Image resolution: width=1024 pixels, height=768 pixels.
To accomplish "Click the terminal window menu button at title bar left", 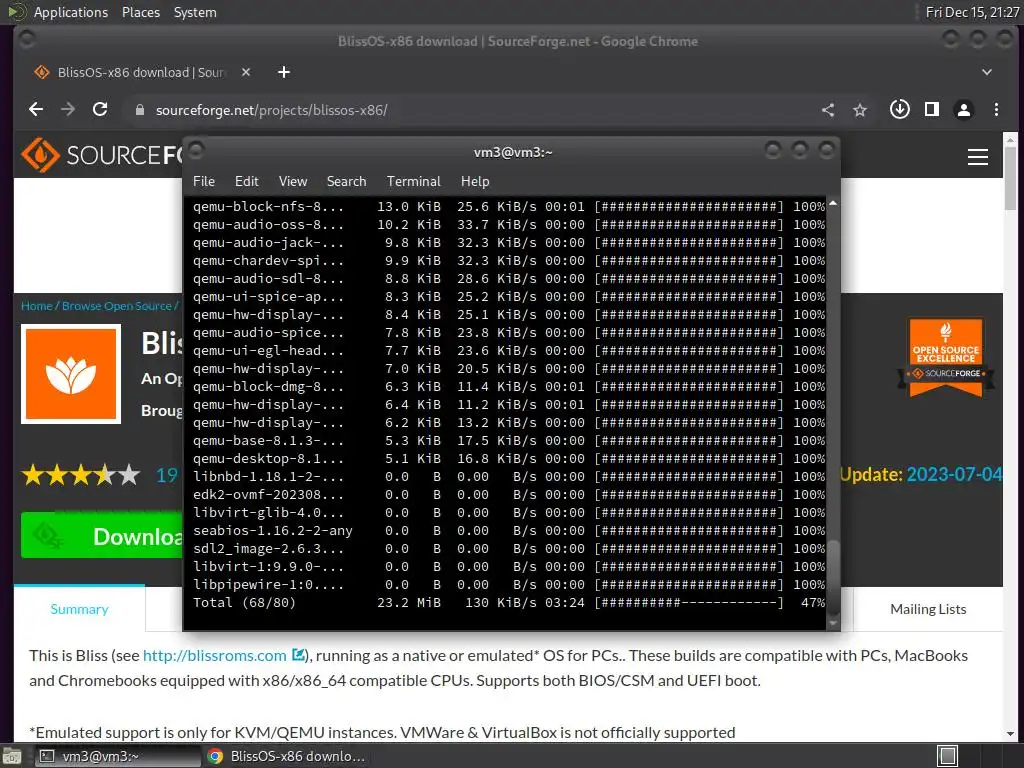I will (196, 151).
